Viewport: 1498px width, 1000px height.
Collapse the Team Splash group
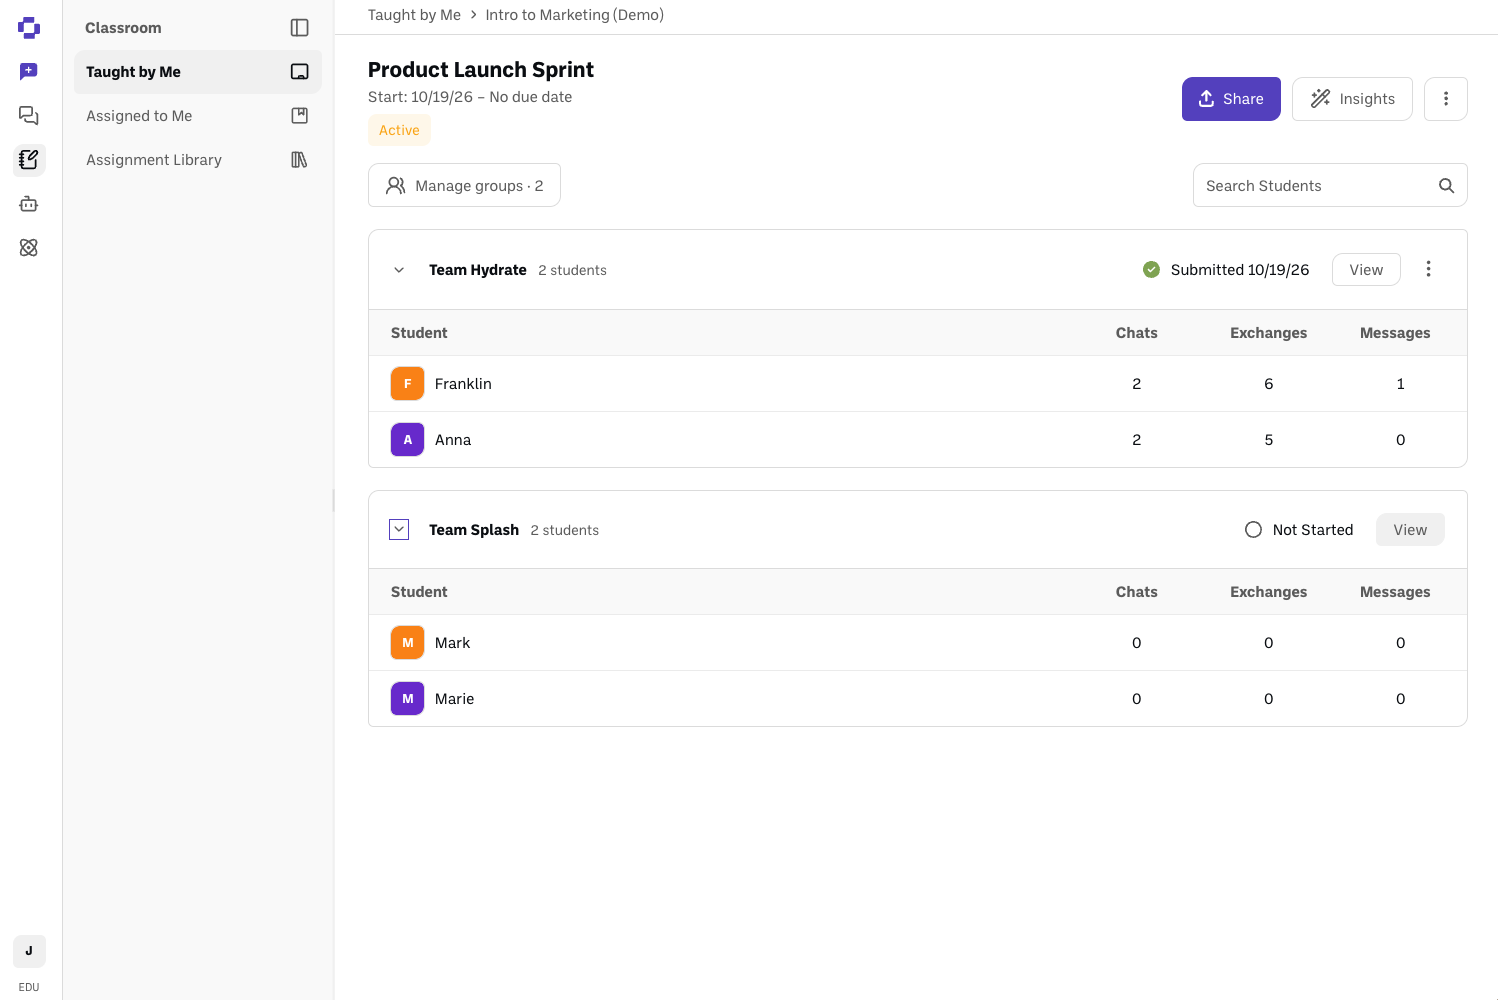(x=399, y=530)
